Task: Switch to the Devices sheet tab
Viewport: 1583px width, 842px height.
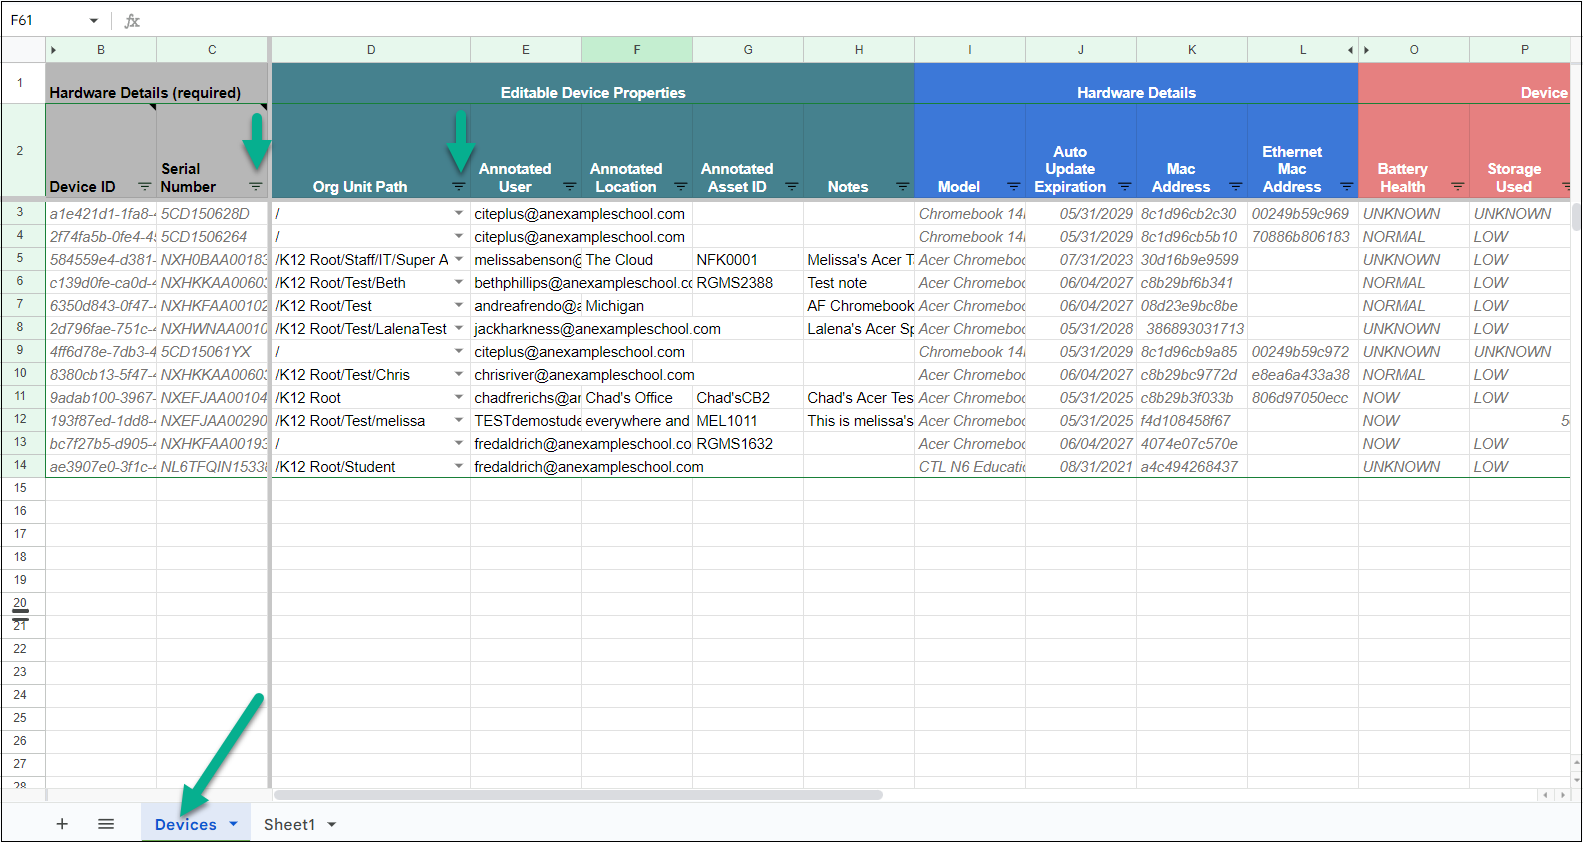Action: pos(186,824)
